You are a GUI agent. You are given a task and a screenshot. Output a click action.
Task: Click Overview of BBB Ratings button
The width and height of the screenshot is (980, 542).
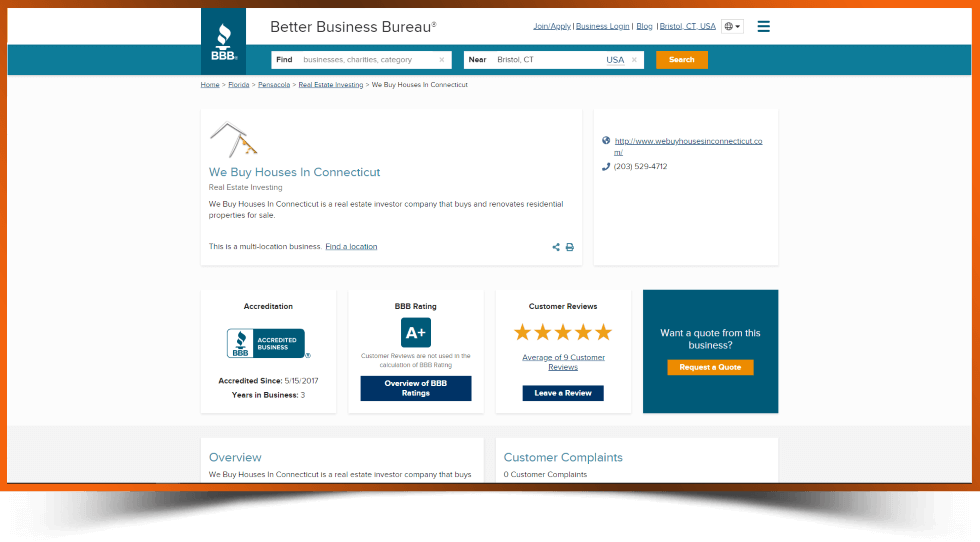(416, 388)
